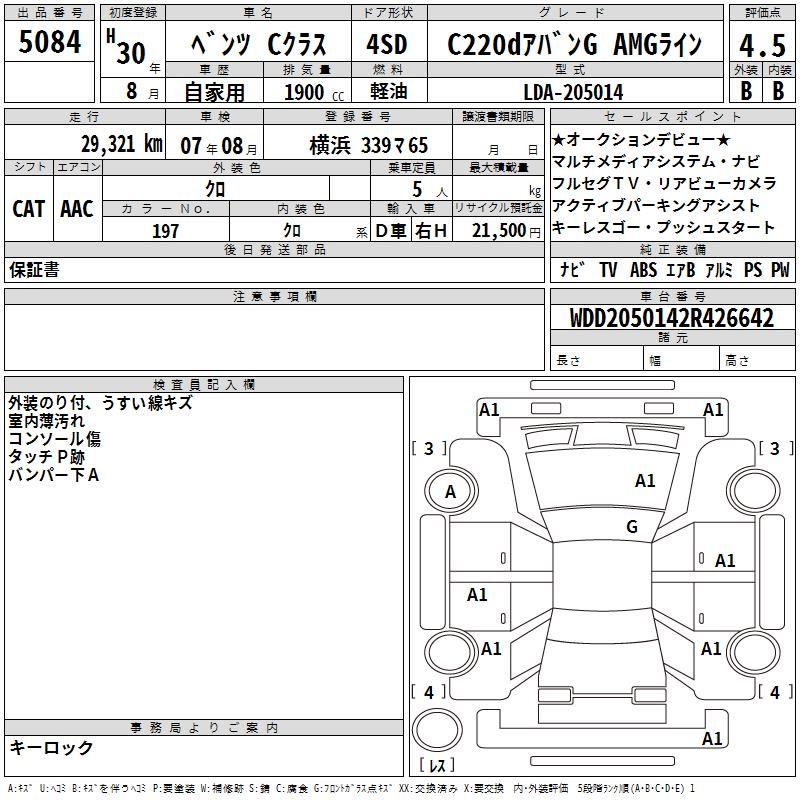Click the 注意事項欄 header
This screenshot has height=800, width=800.
pos(274,296)
